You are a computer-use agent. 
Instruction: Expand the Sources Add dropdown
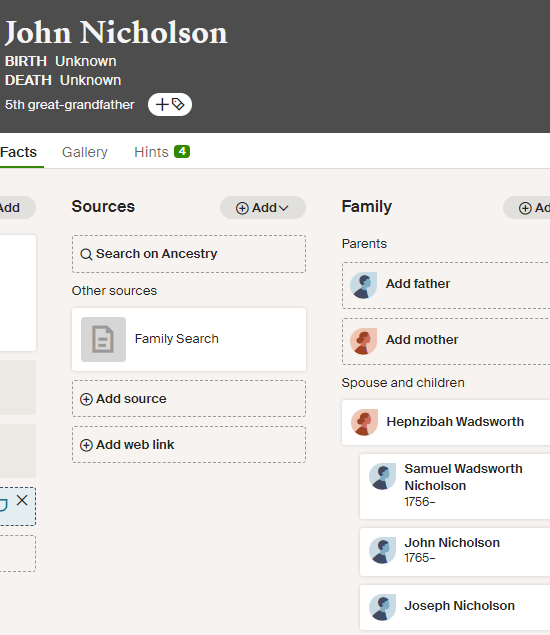click(262, 208)
